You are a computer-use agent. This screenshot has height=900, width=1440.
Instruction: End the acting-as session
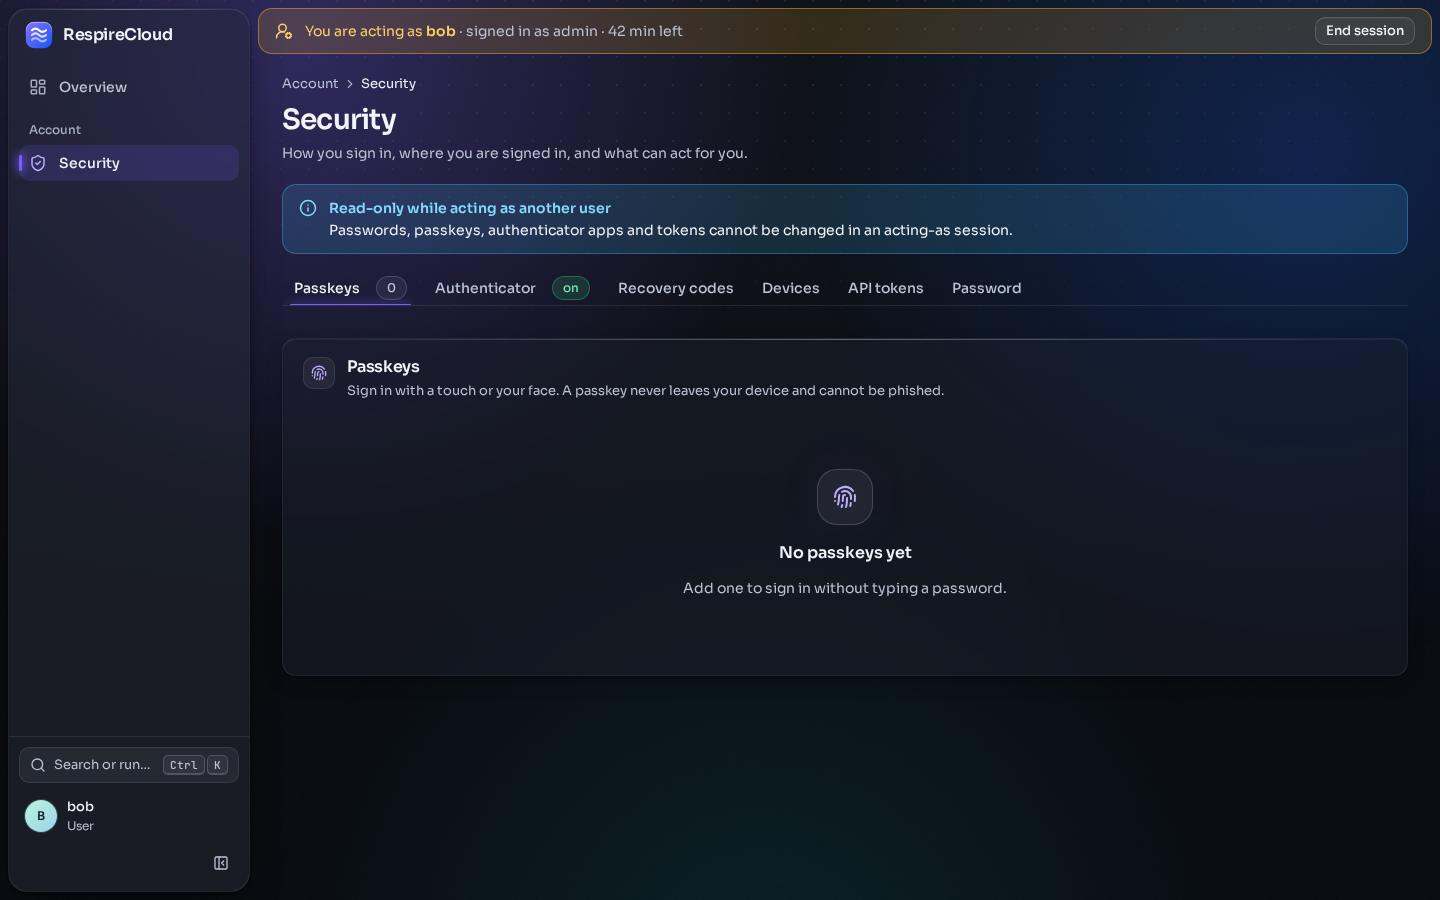coord(1365,31)
